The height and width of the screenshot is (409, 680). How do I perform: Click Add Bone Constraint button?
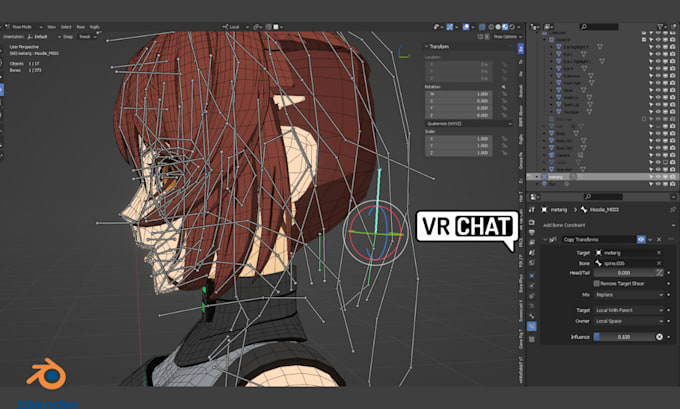pos(608,225)
